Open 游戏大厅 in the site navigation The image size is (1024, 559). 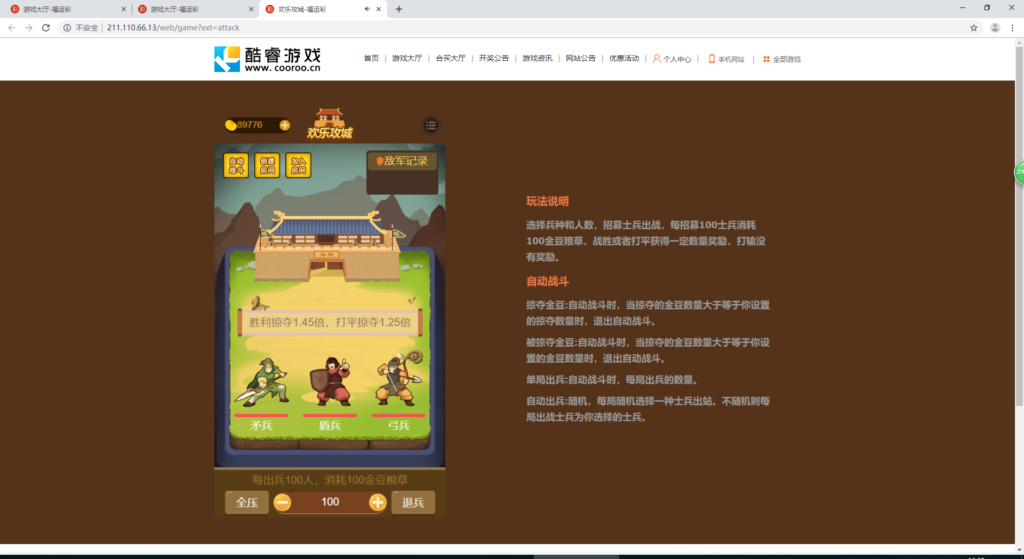click(407, 59)
